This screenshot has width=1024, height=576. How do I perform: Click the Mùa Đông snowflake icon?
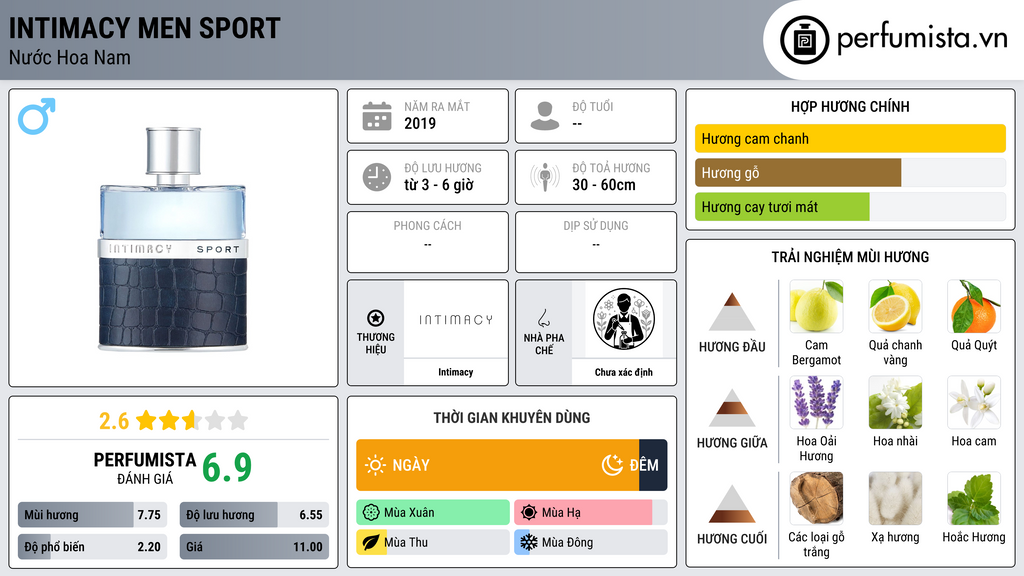tap(528, 542)
